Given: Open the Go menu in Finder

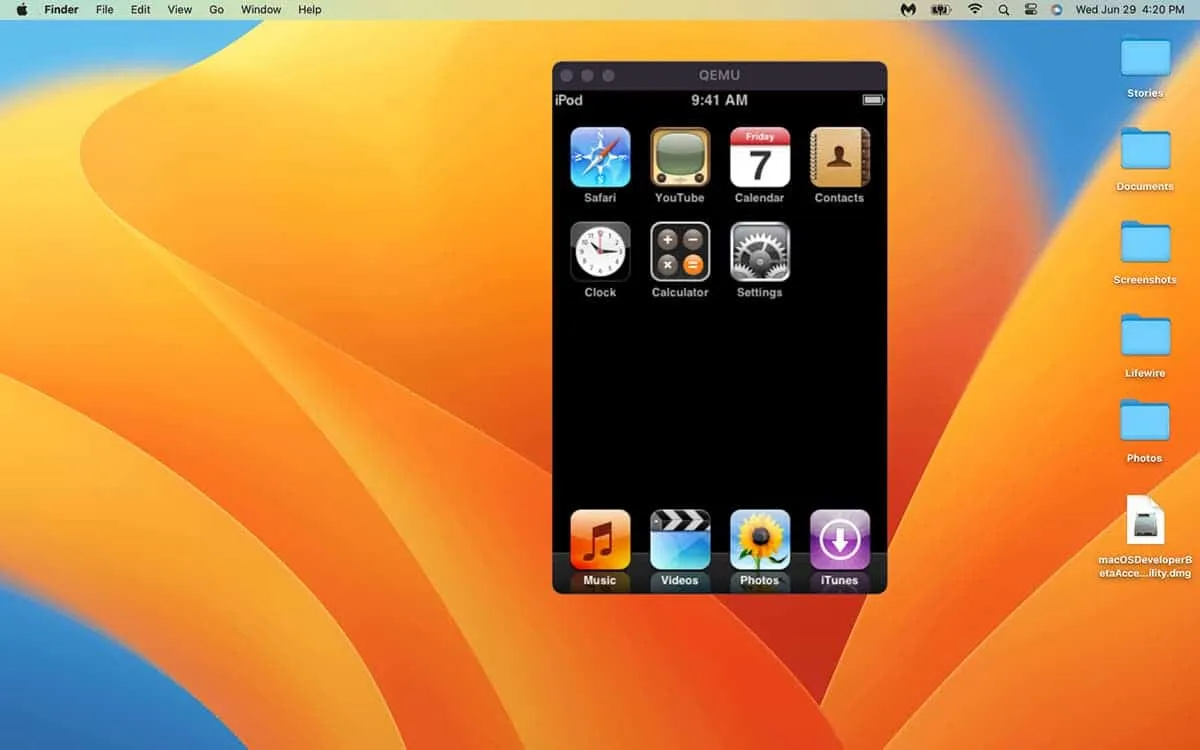Looking at the screenshot, I should [216, 9].
